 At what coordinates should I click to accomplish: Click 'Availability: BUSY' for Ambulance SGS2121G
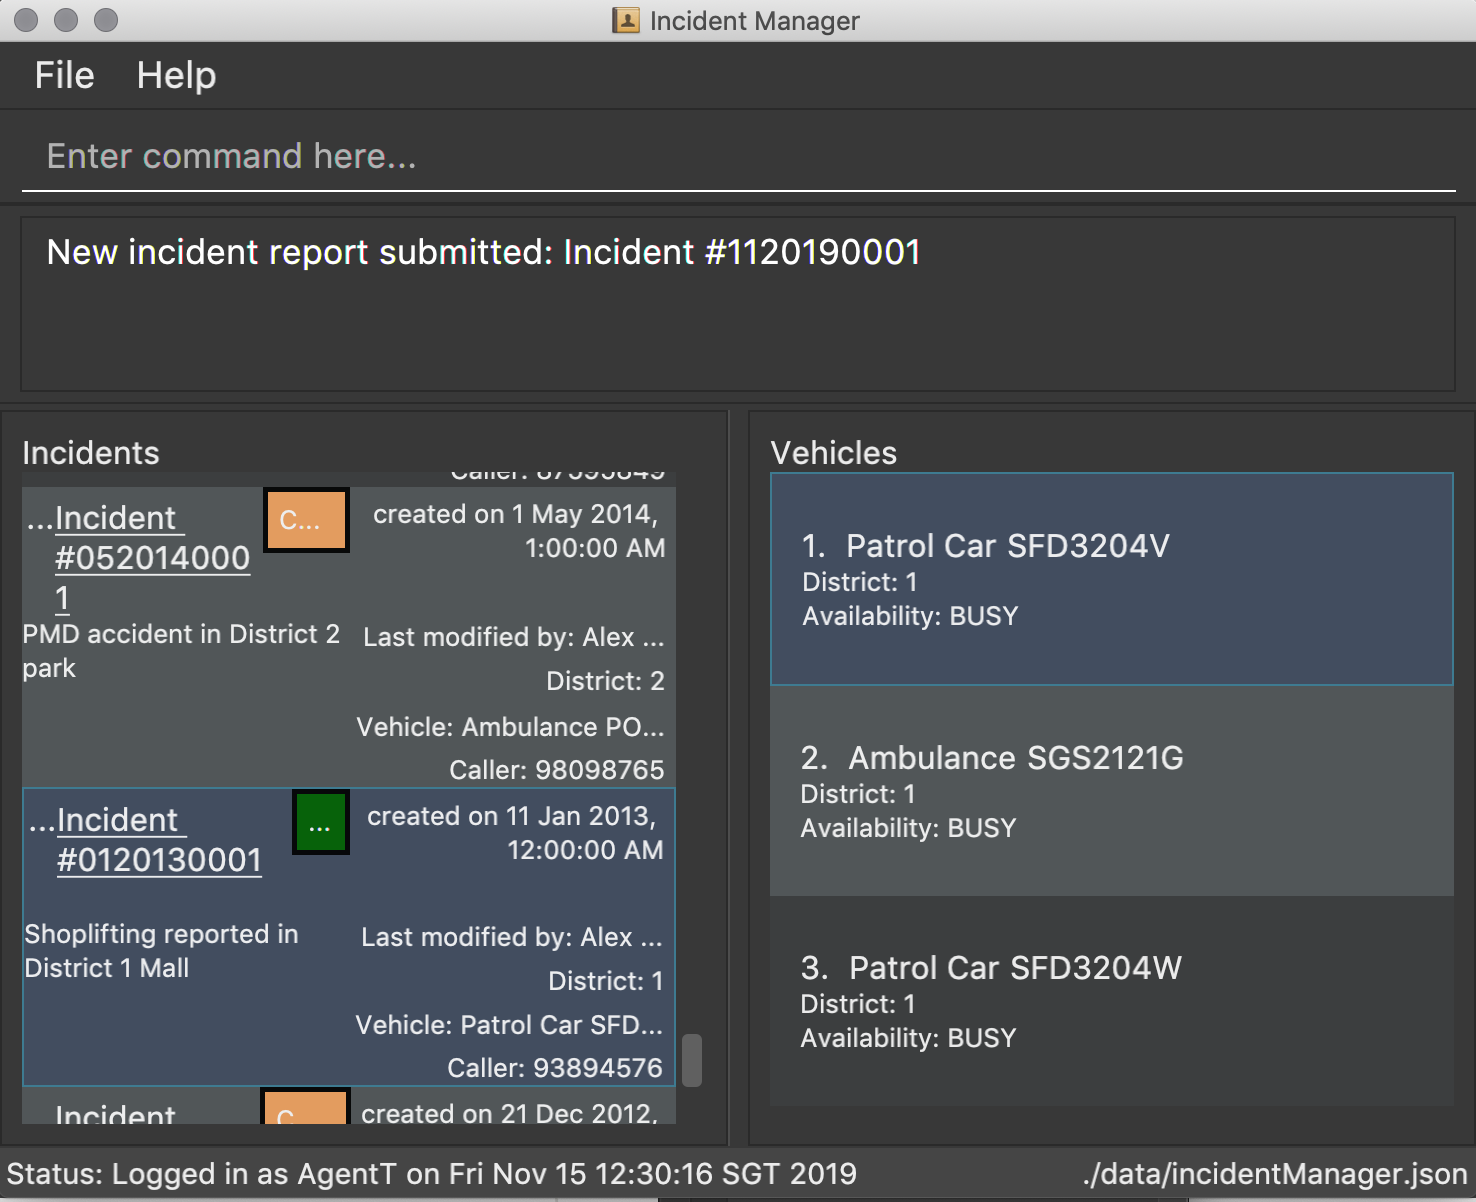click(x=908, y=828)
